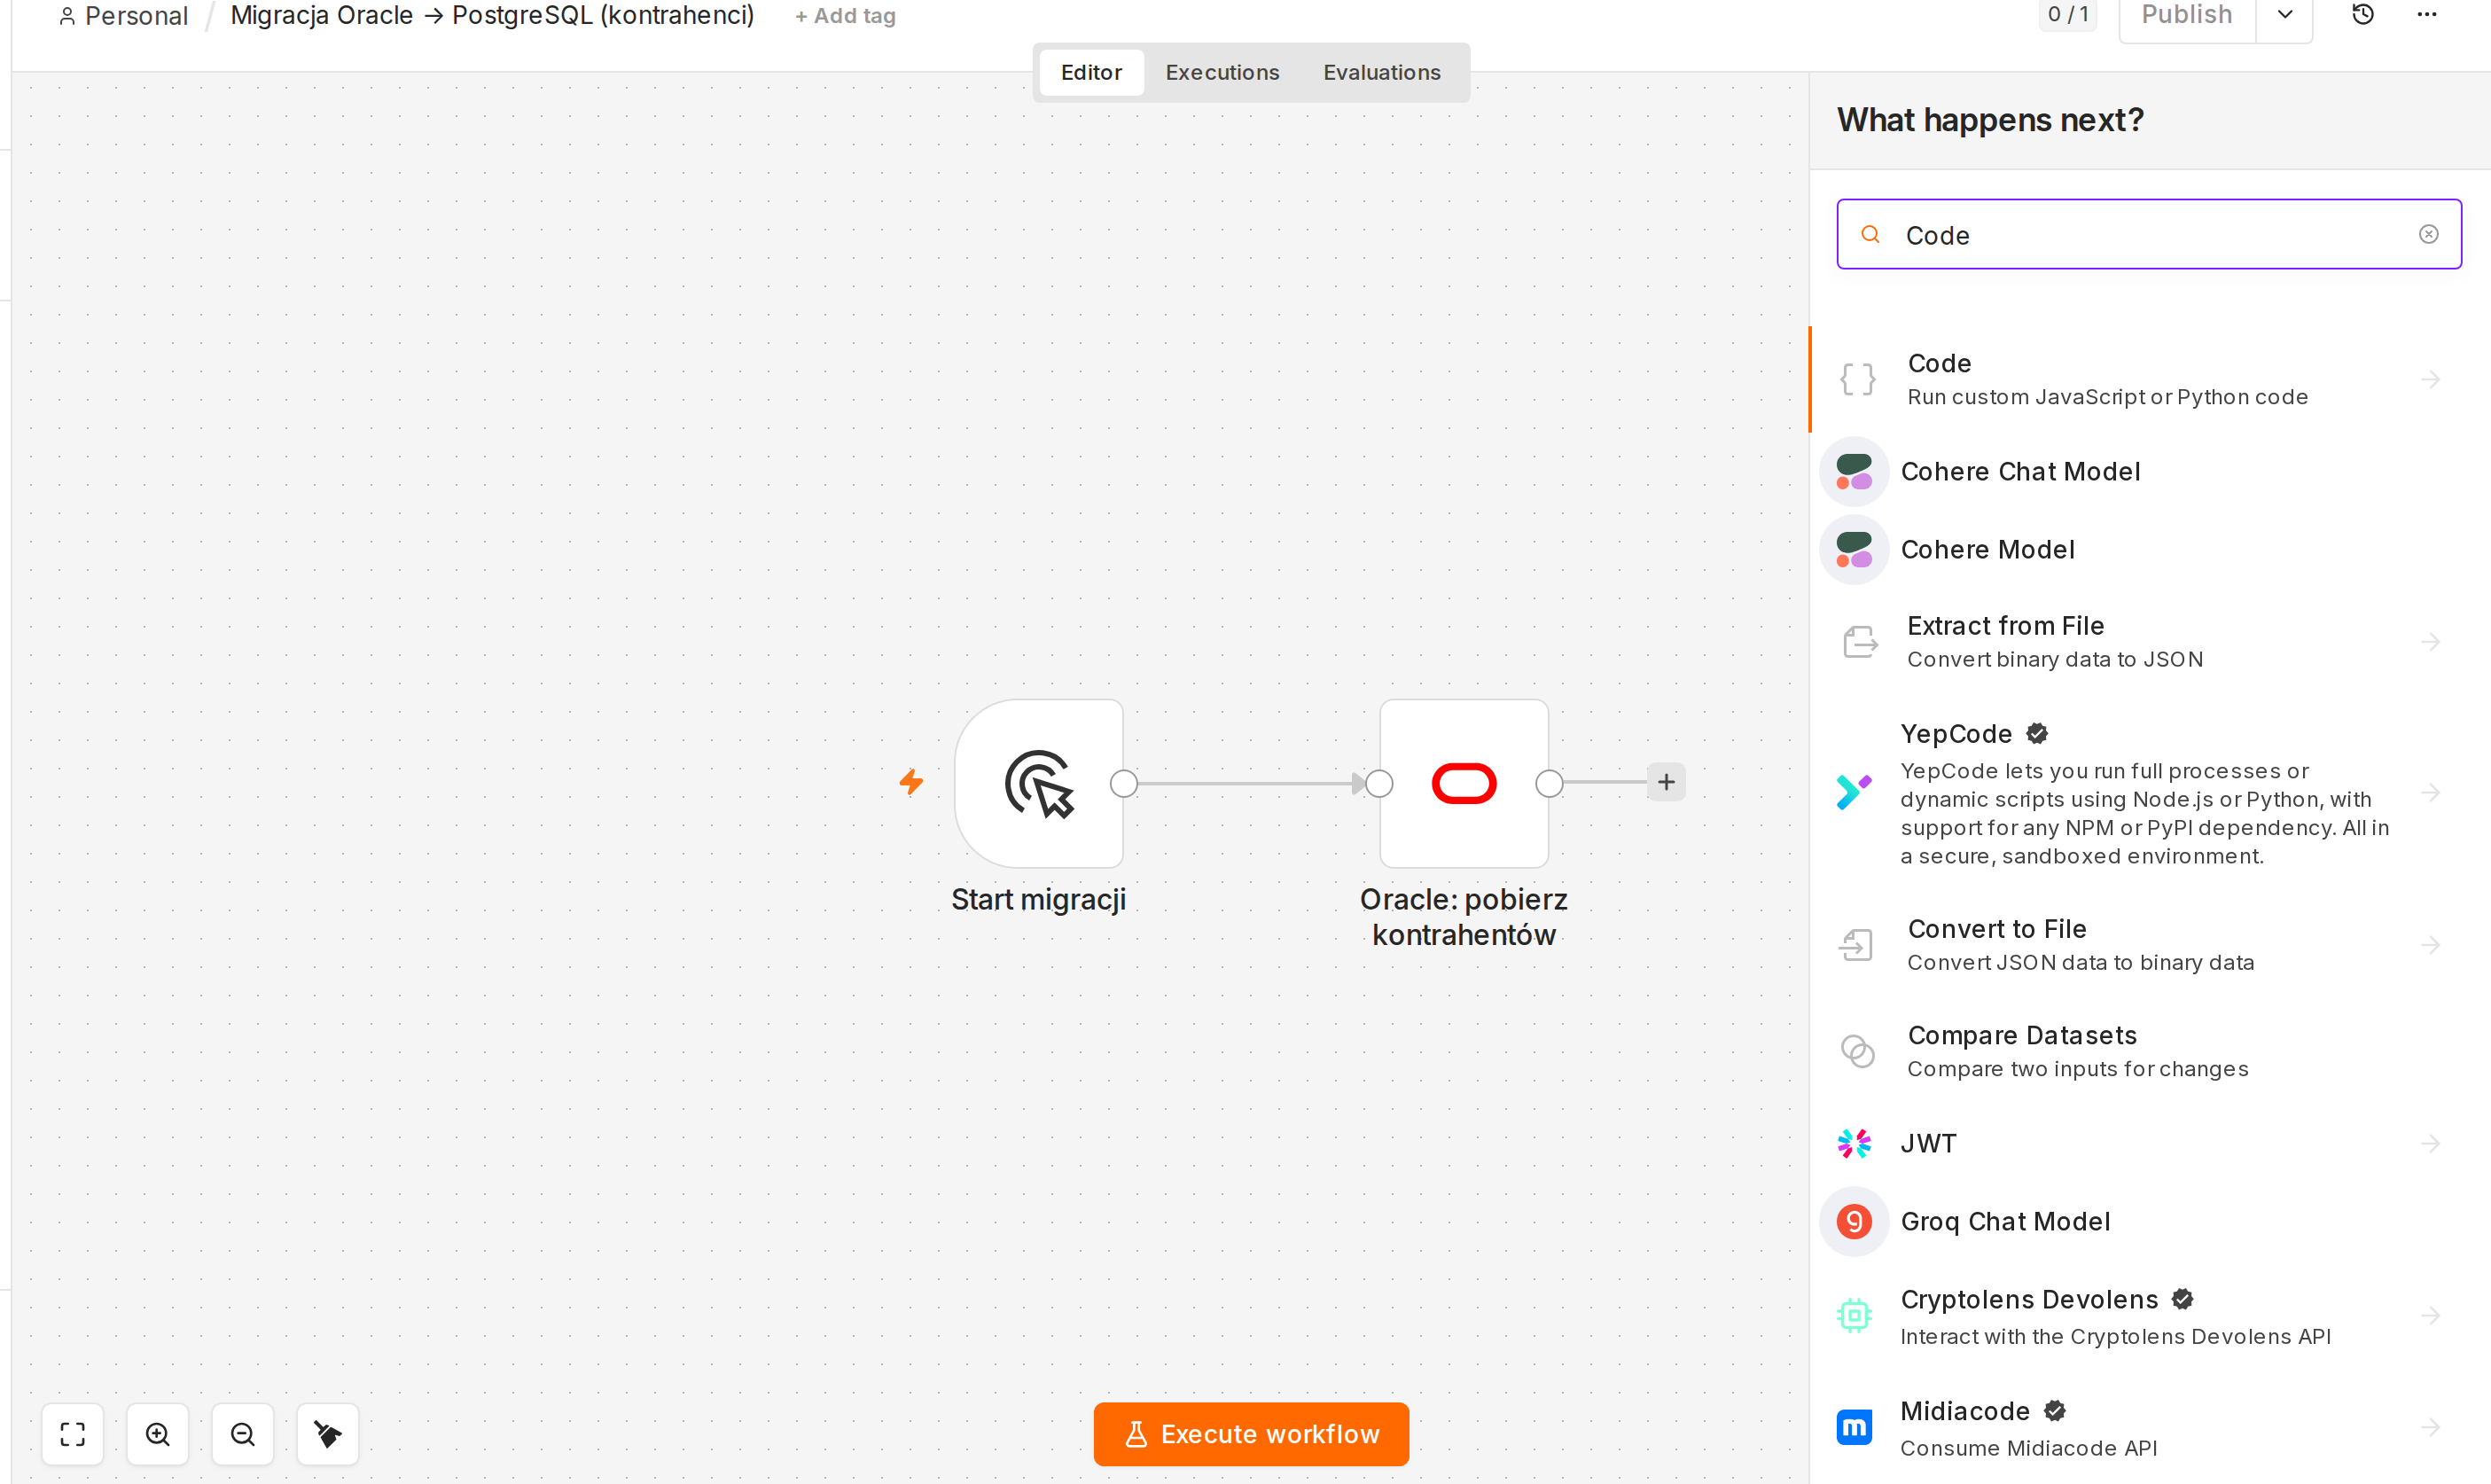Open the Personal project breadcrumb

click(123, 16)
